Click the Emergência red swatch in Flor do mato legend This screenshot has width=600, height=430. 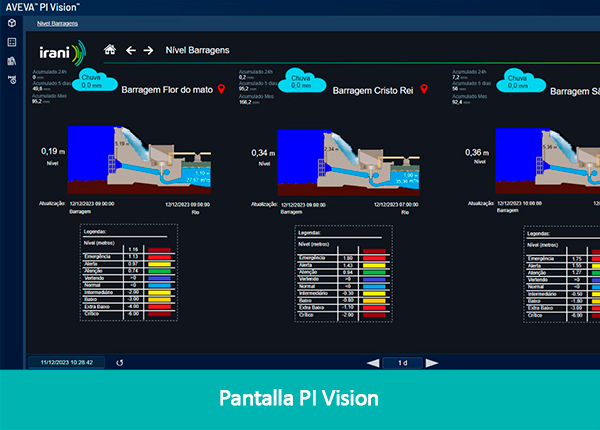point(160,257)
